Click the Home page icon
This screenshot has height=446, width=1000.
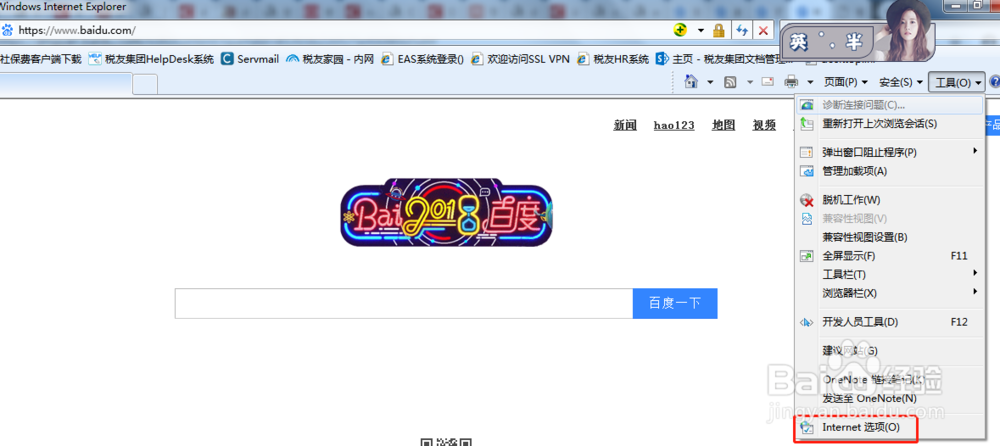coord(691,82)
